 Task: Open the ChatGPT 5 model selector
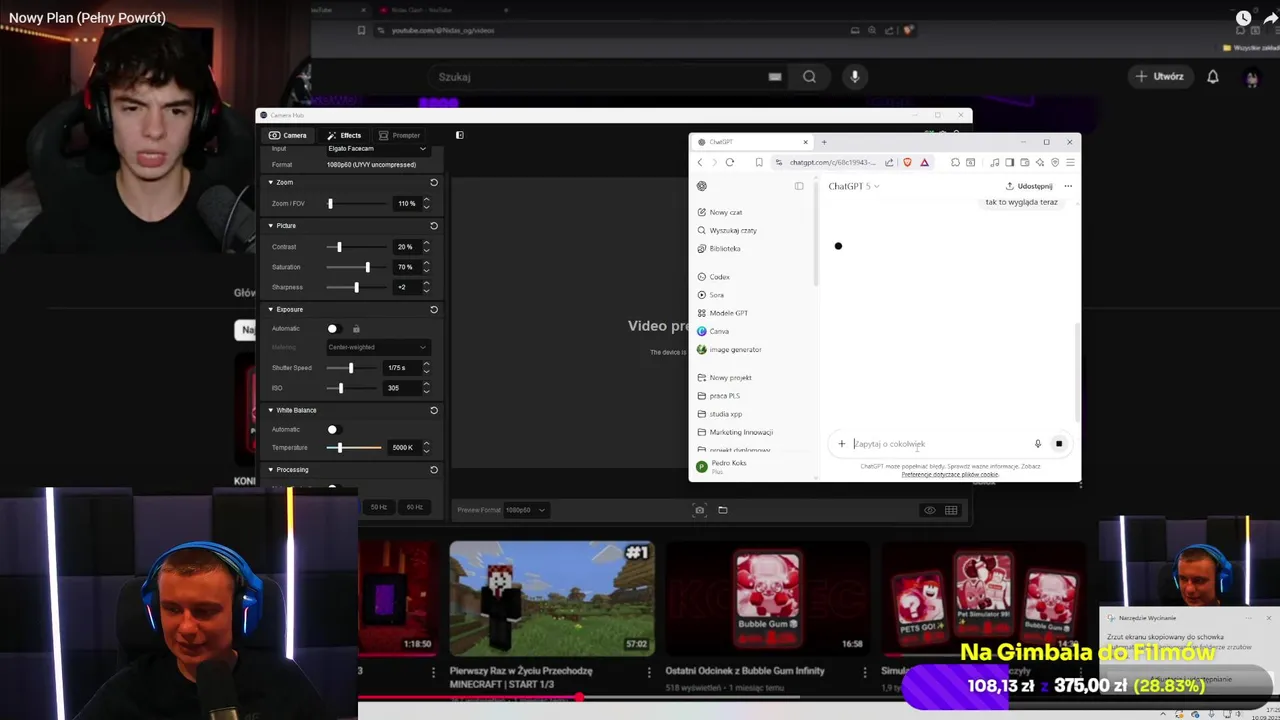click(x=854, y=186)
